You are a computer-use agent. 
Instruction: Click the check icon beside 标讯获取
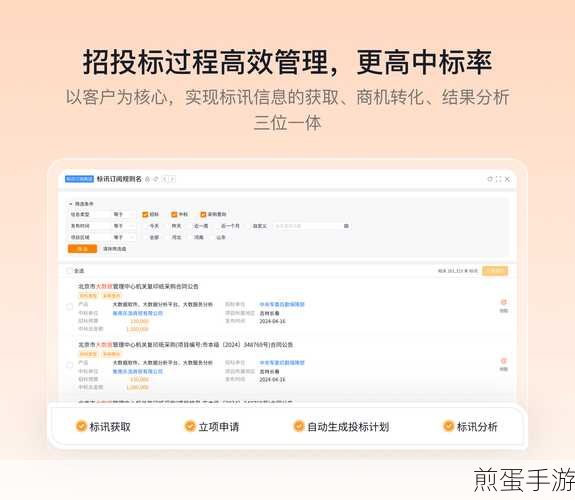[81, 426]
